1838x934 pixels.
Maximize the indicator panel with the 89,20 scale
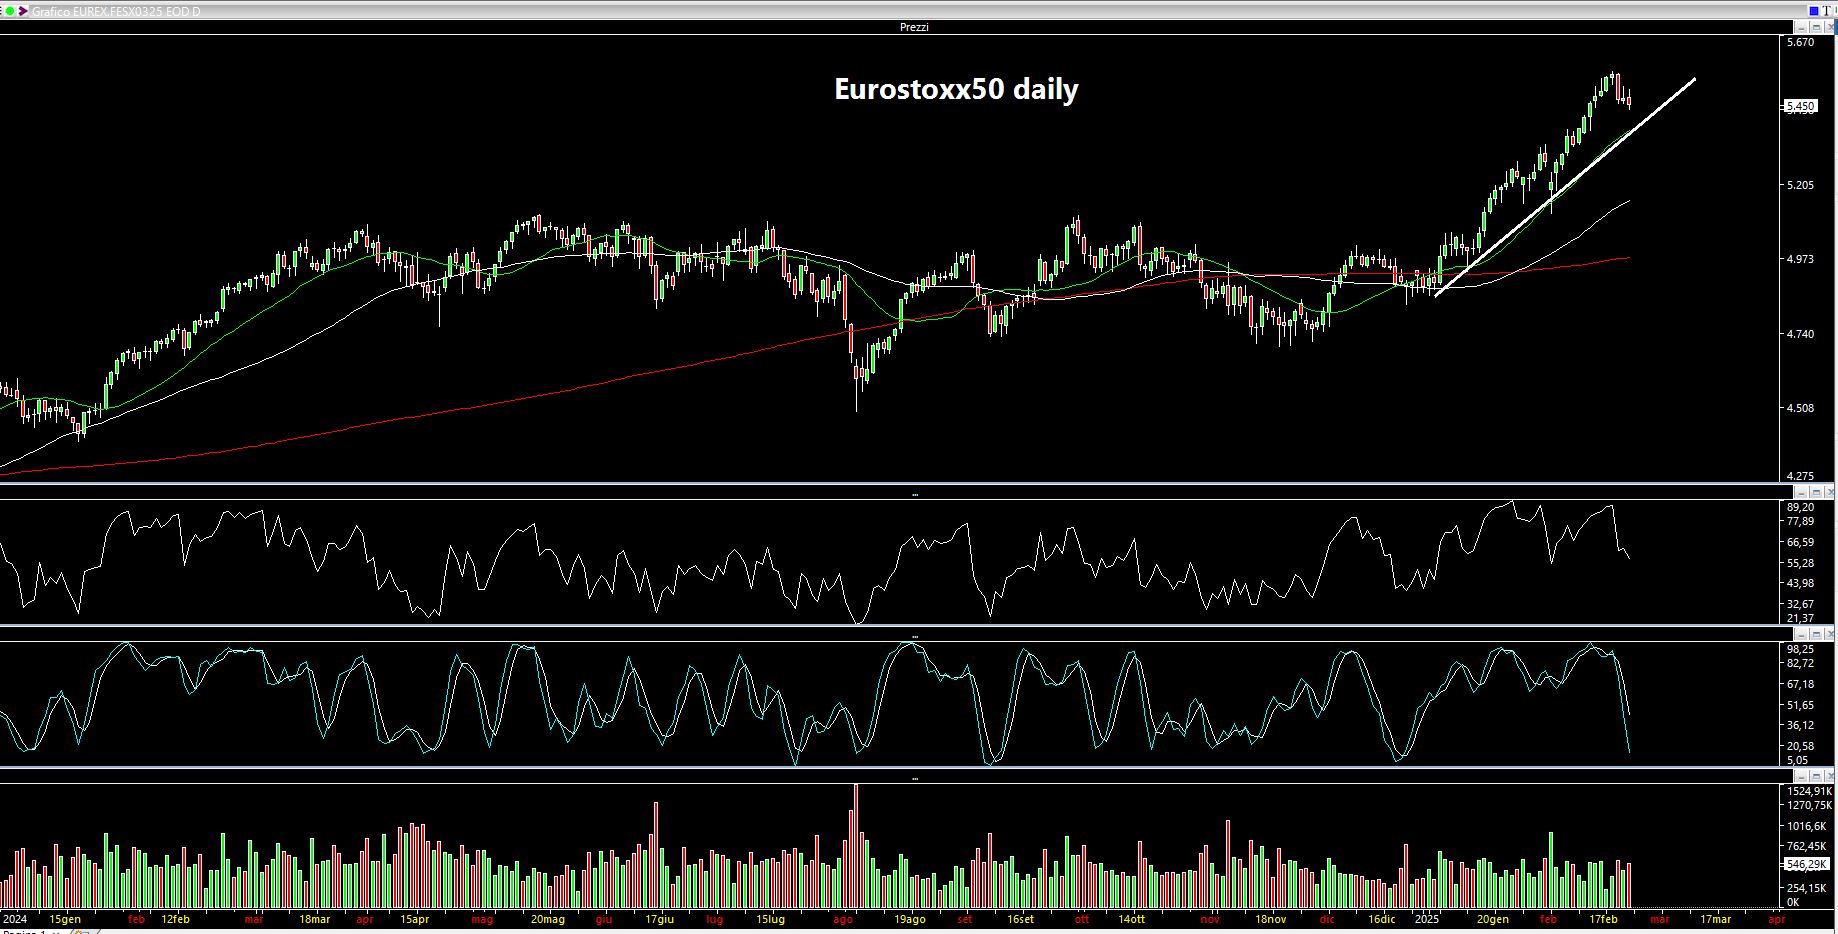pos(1816,492)
